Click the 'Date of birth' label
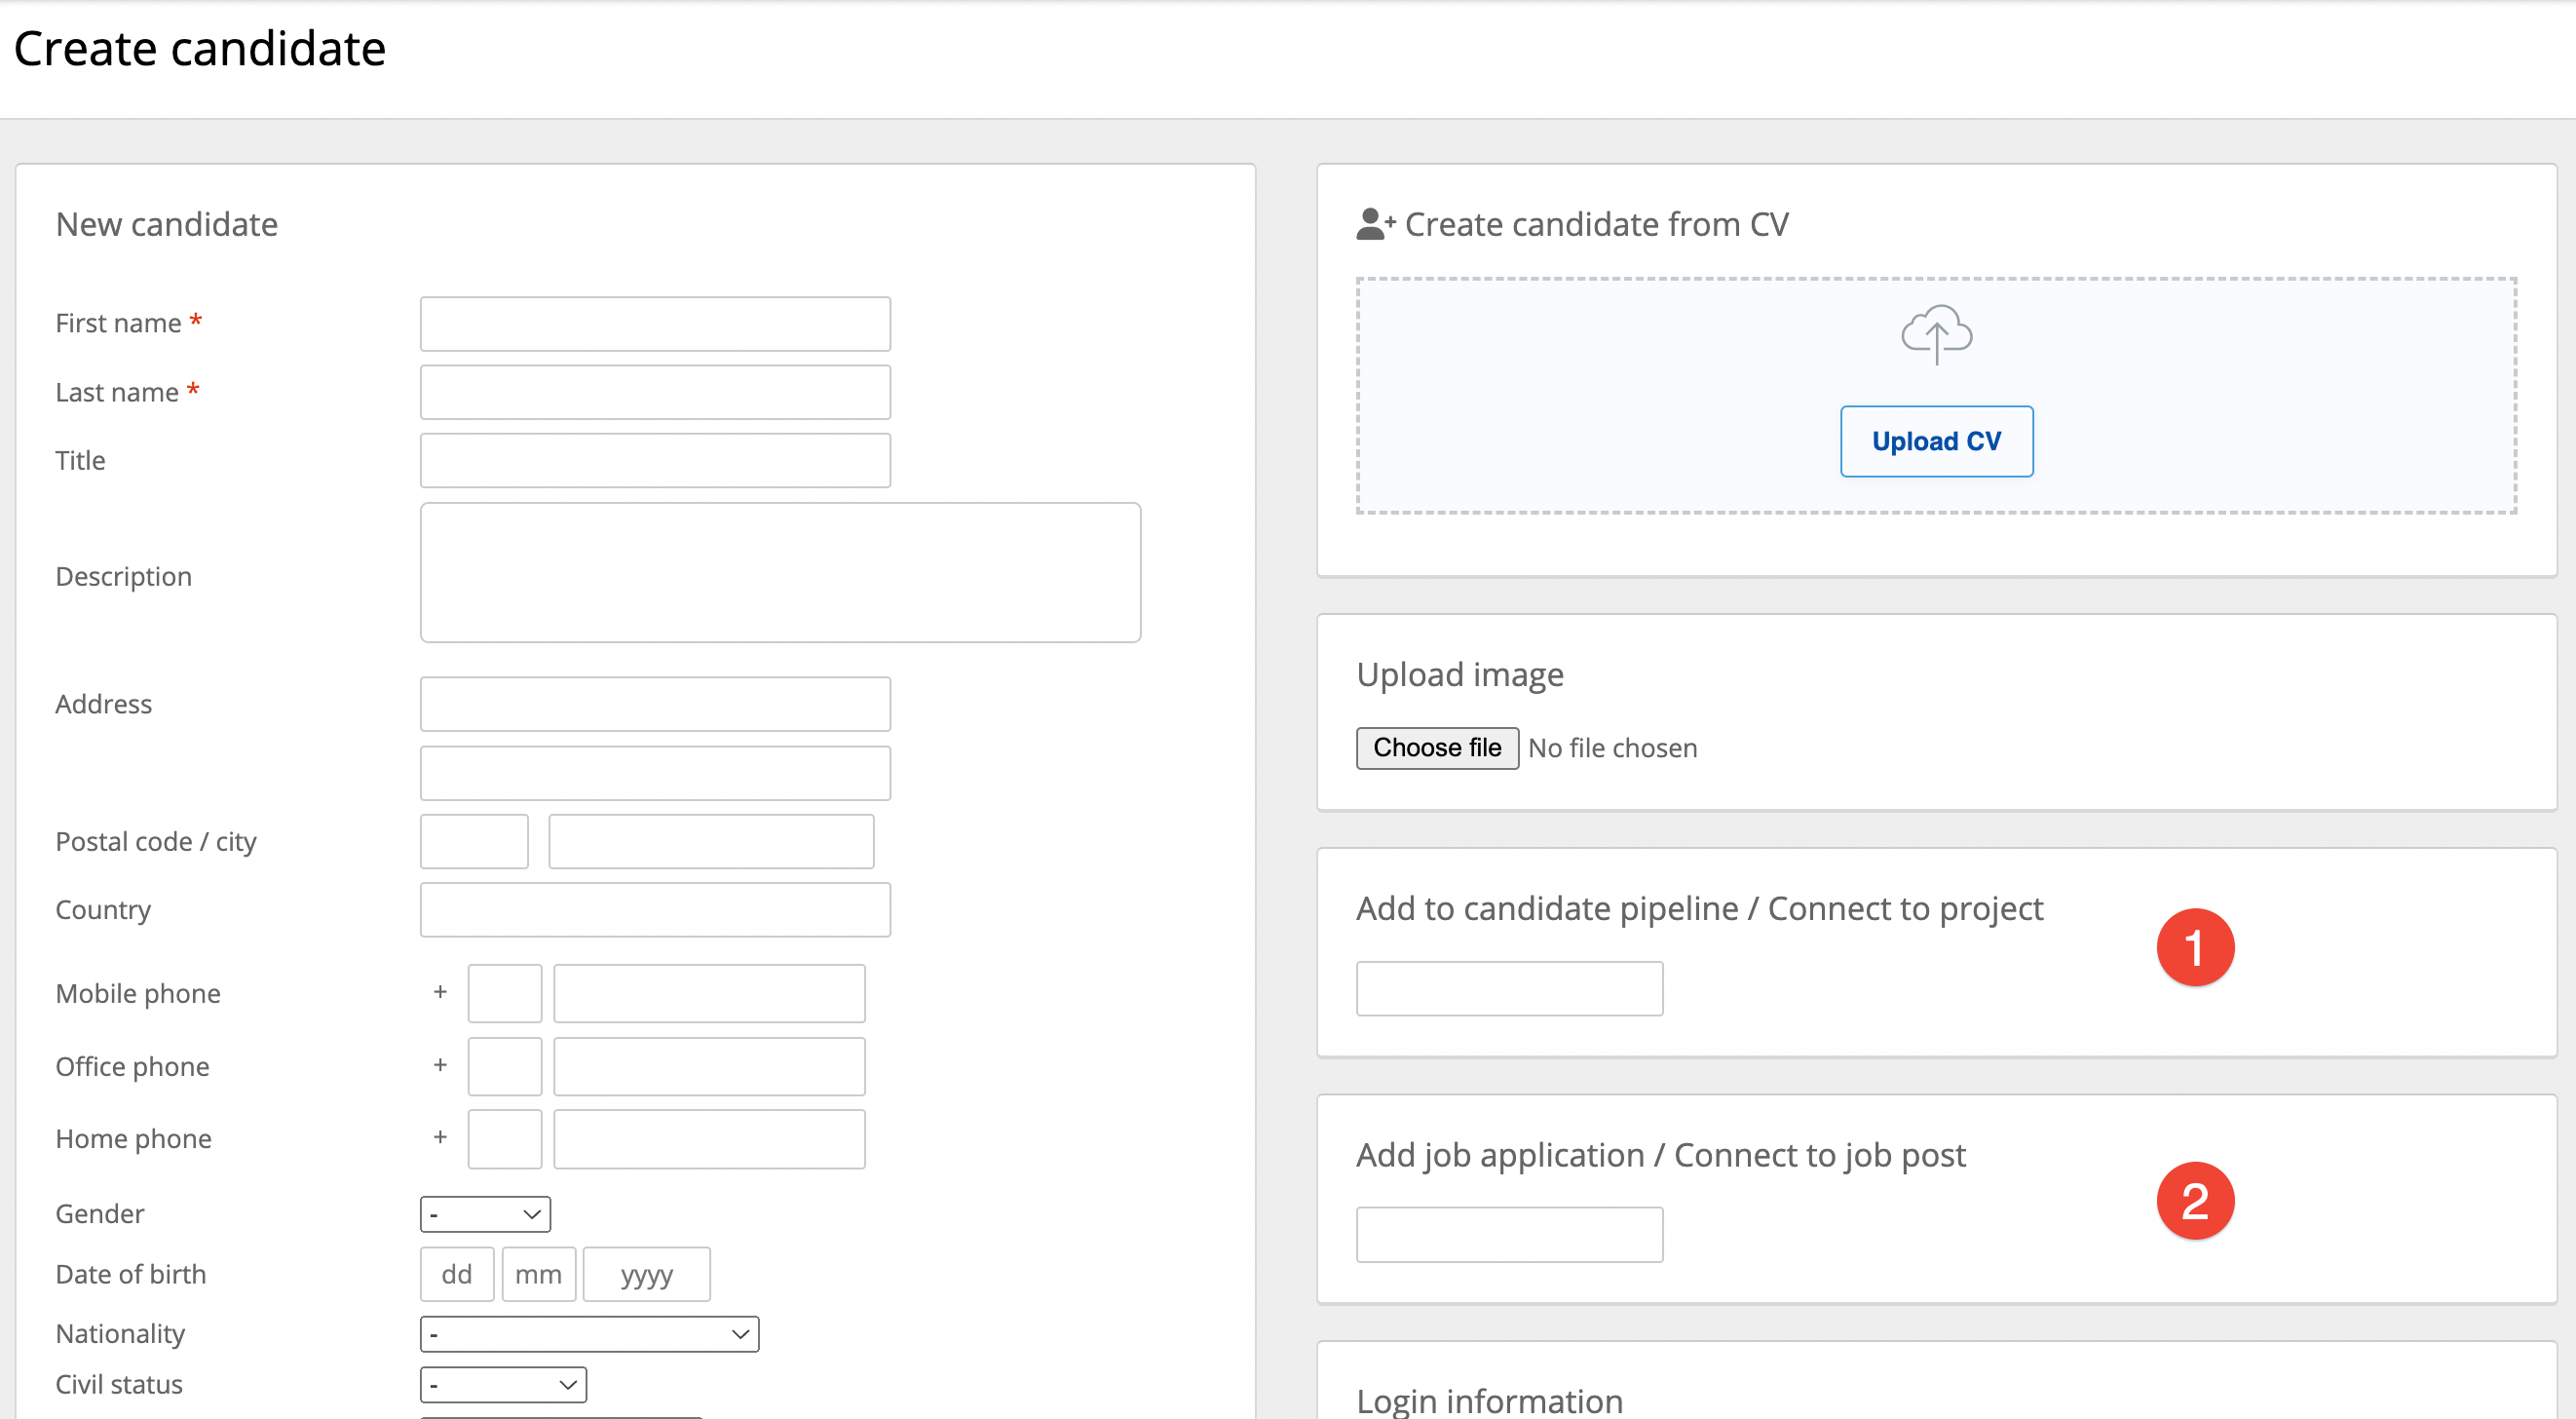This screenshot has width=2576, height=1419. 131,1274
